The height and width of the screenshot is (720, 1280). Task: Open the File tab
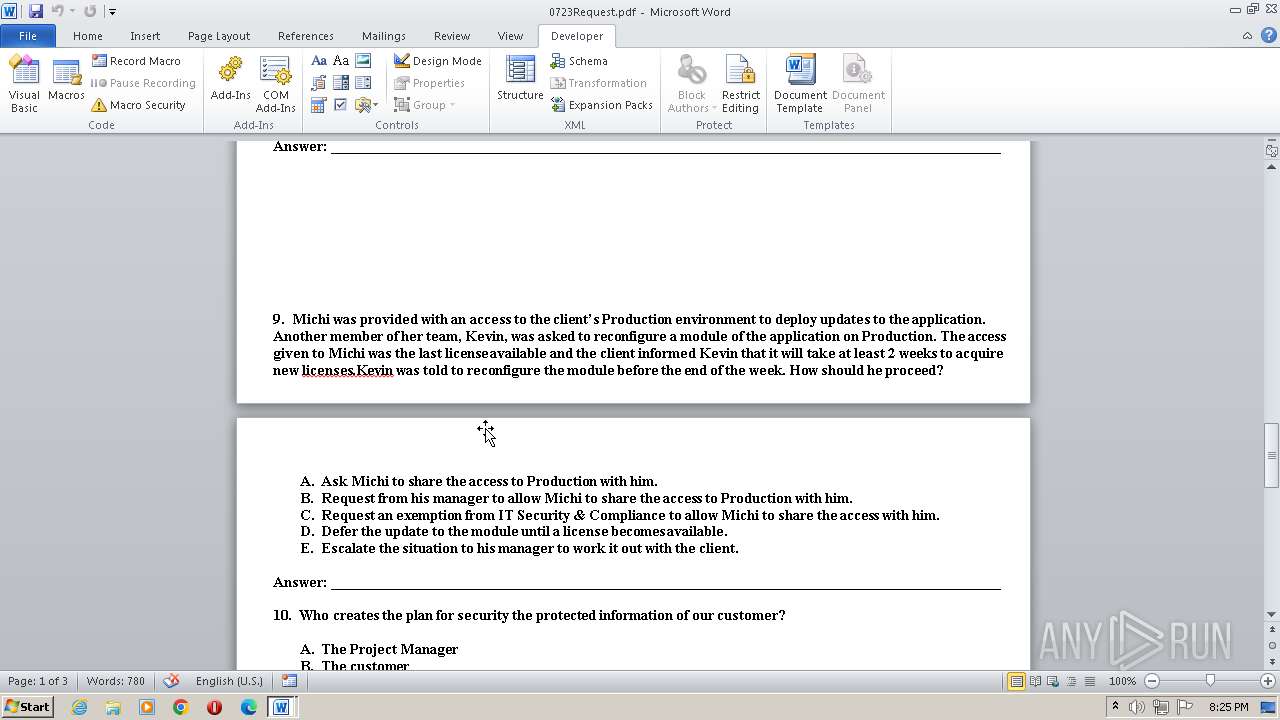click(x=28, y=36)
